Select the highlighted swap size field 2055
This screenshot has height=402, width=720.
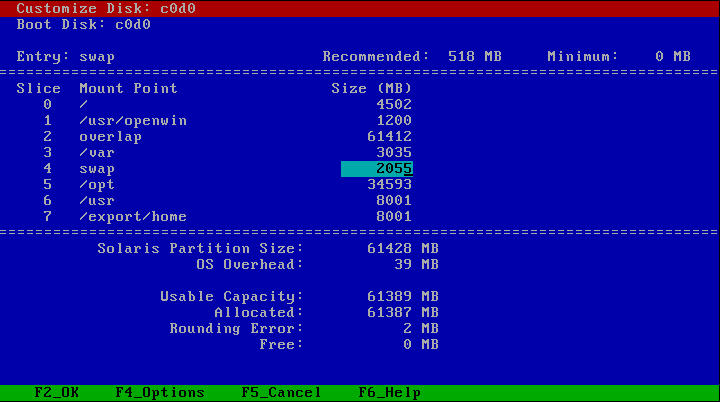(x=377, y=169)
